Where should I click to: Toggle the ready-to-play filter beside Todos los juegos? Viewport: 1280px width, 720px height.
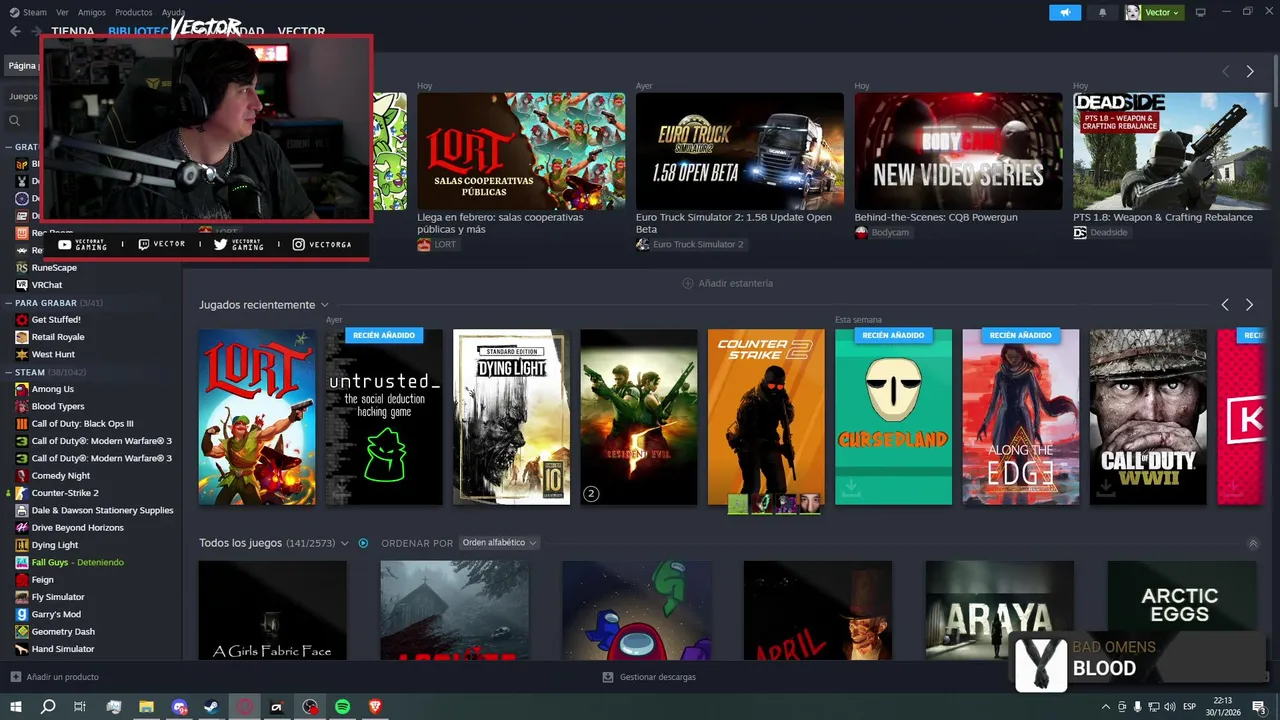coord(363,543)
